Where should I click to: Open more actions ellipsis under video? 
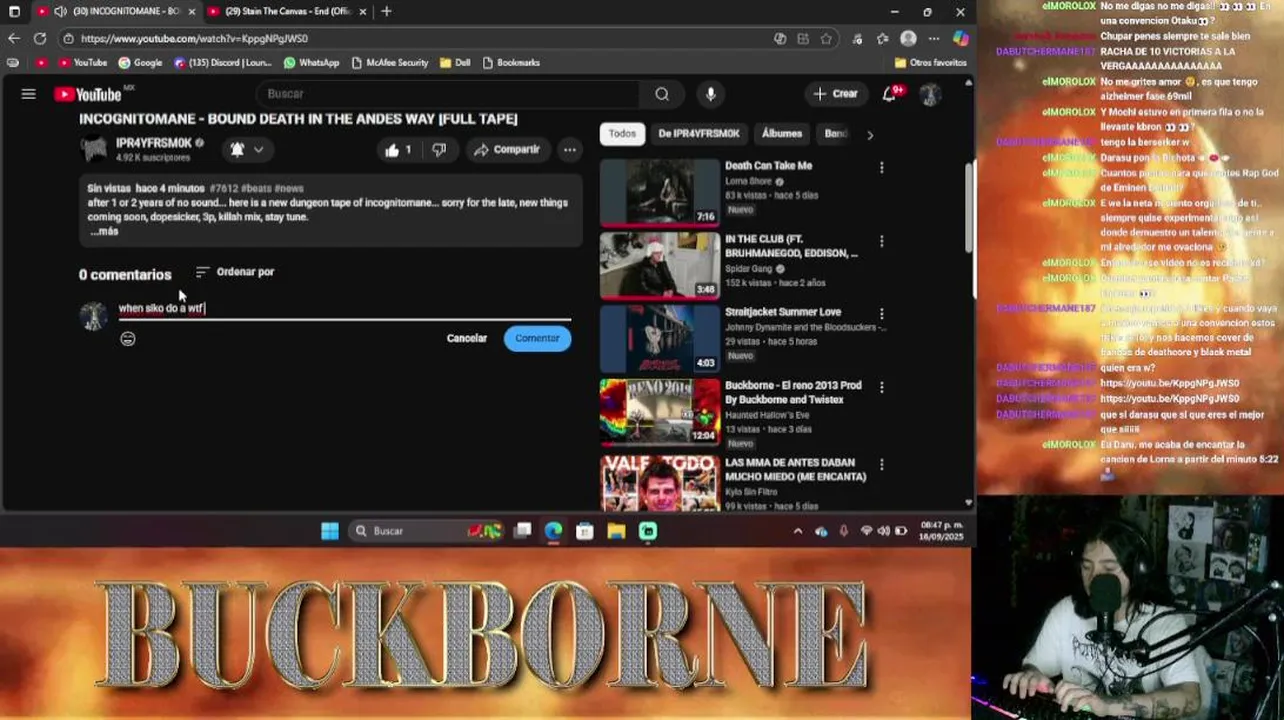click(x=569, y=150)
